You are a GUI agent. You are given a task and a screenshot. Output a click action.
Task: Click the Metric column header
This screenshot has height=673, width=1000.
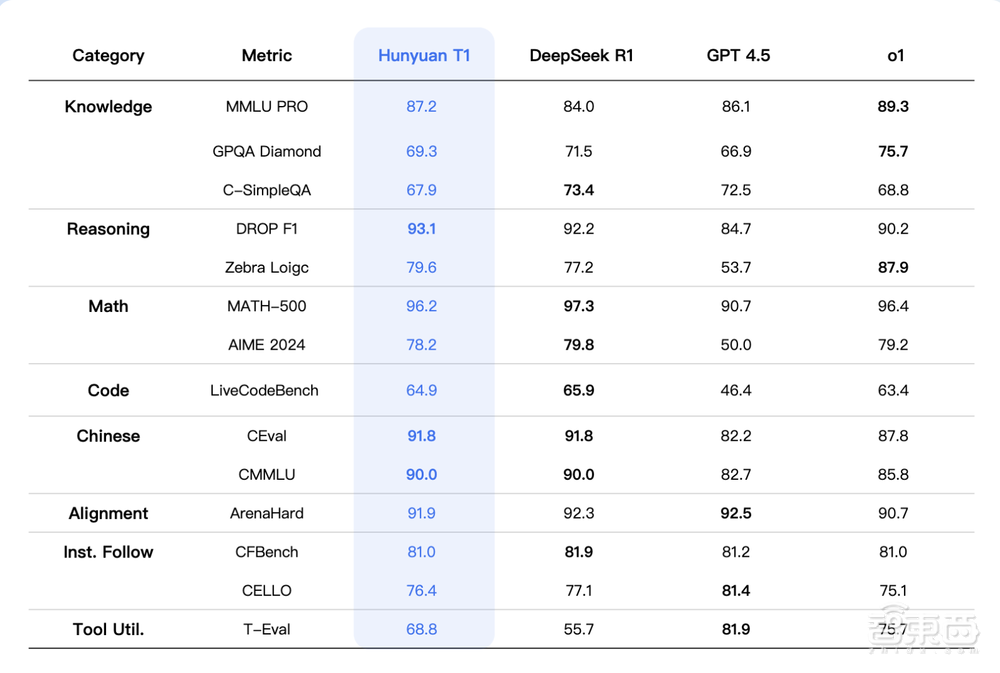click(x=267, y=56)
